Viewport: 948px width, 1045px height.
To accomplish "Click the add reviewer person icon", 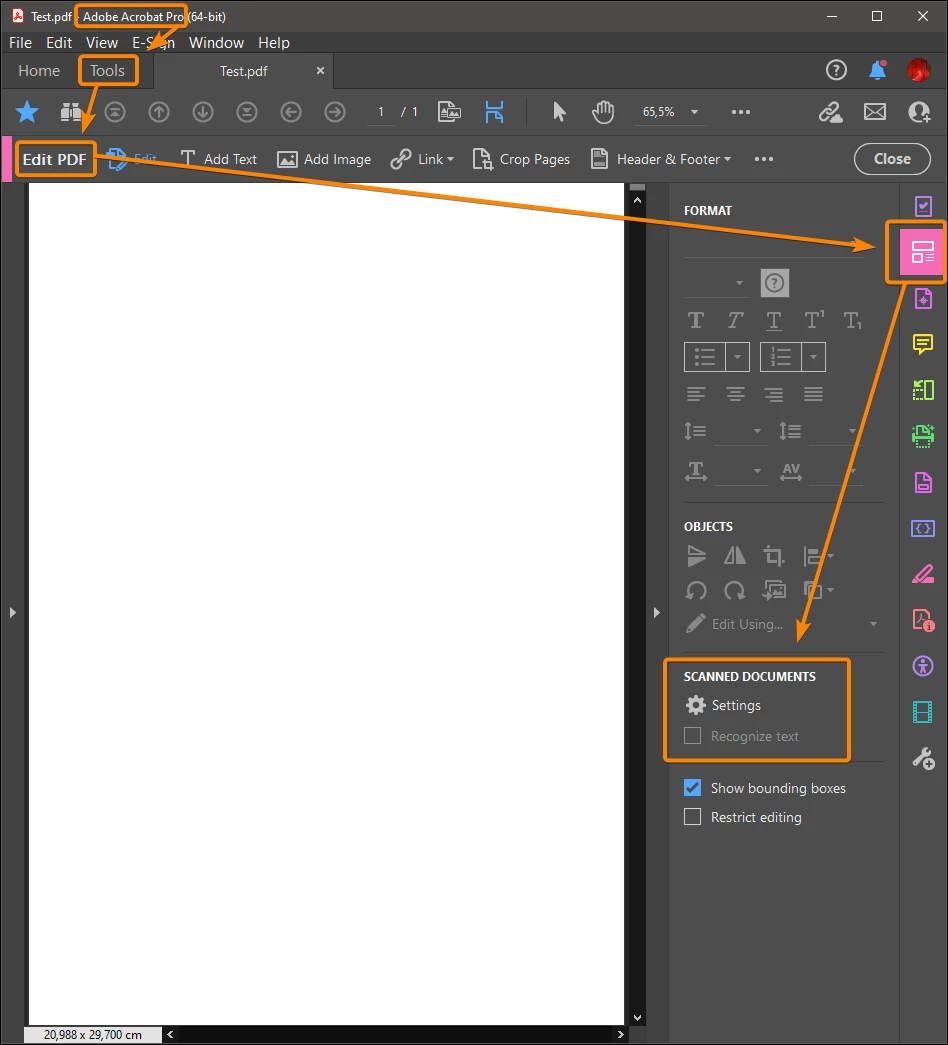I will 919,112.
